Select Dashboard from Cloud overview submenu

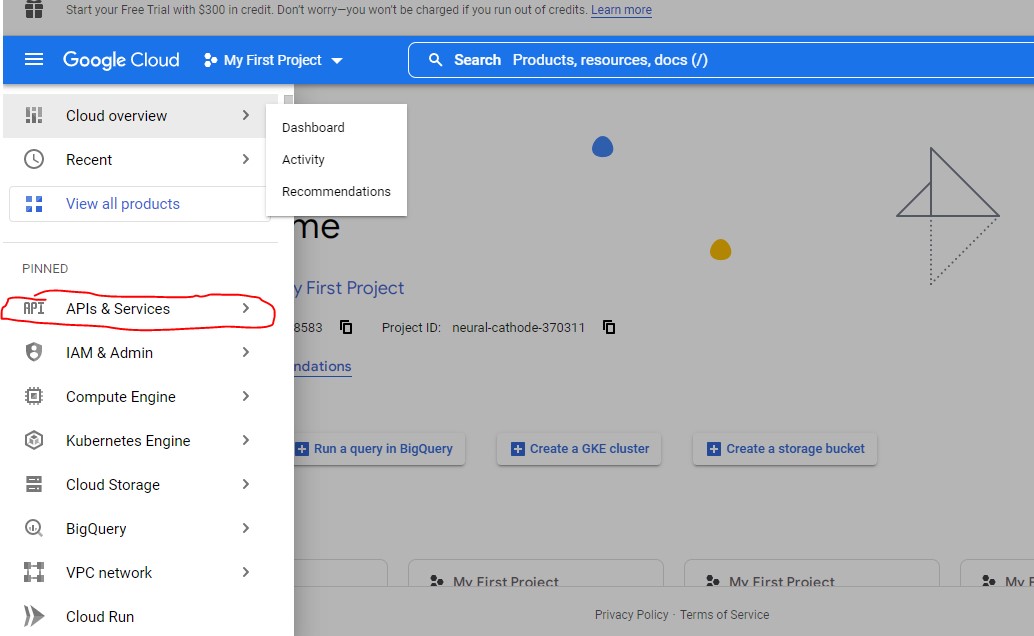coord(313,128)
